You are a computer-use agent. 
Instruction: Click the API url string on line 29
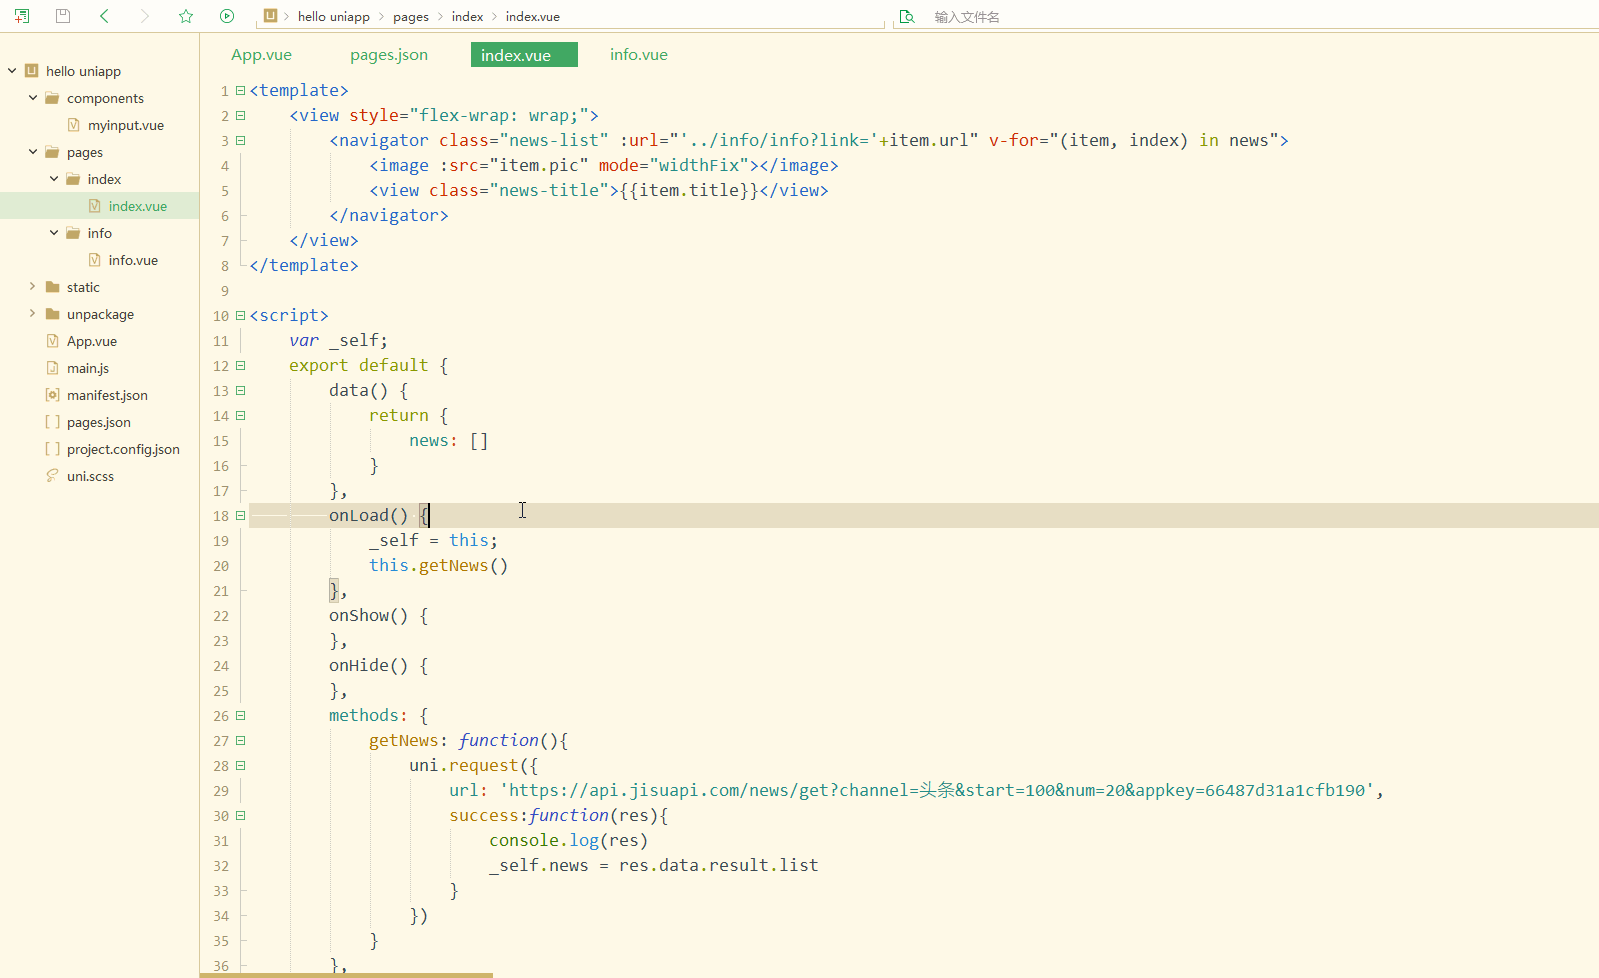937,791
